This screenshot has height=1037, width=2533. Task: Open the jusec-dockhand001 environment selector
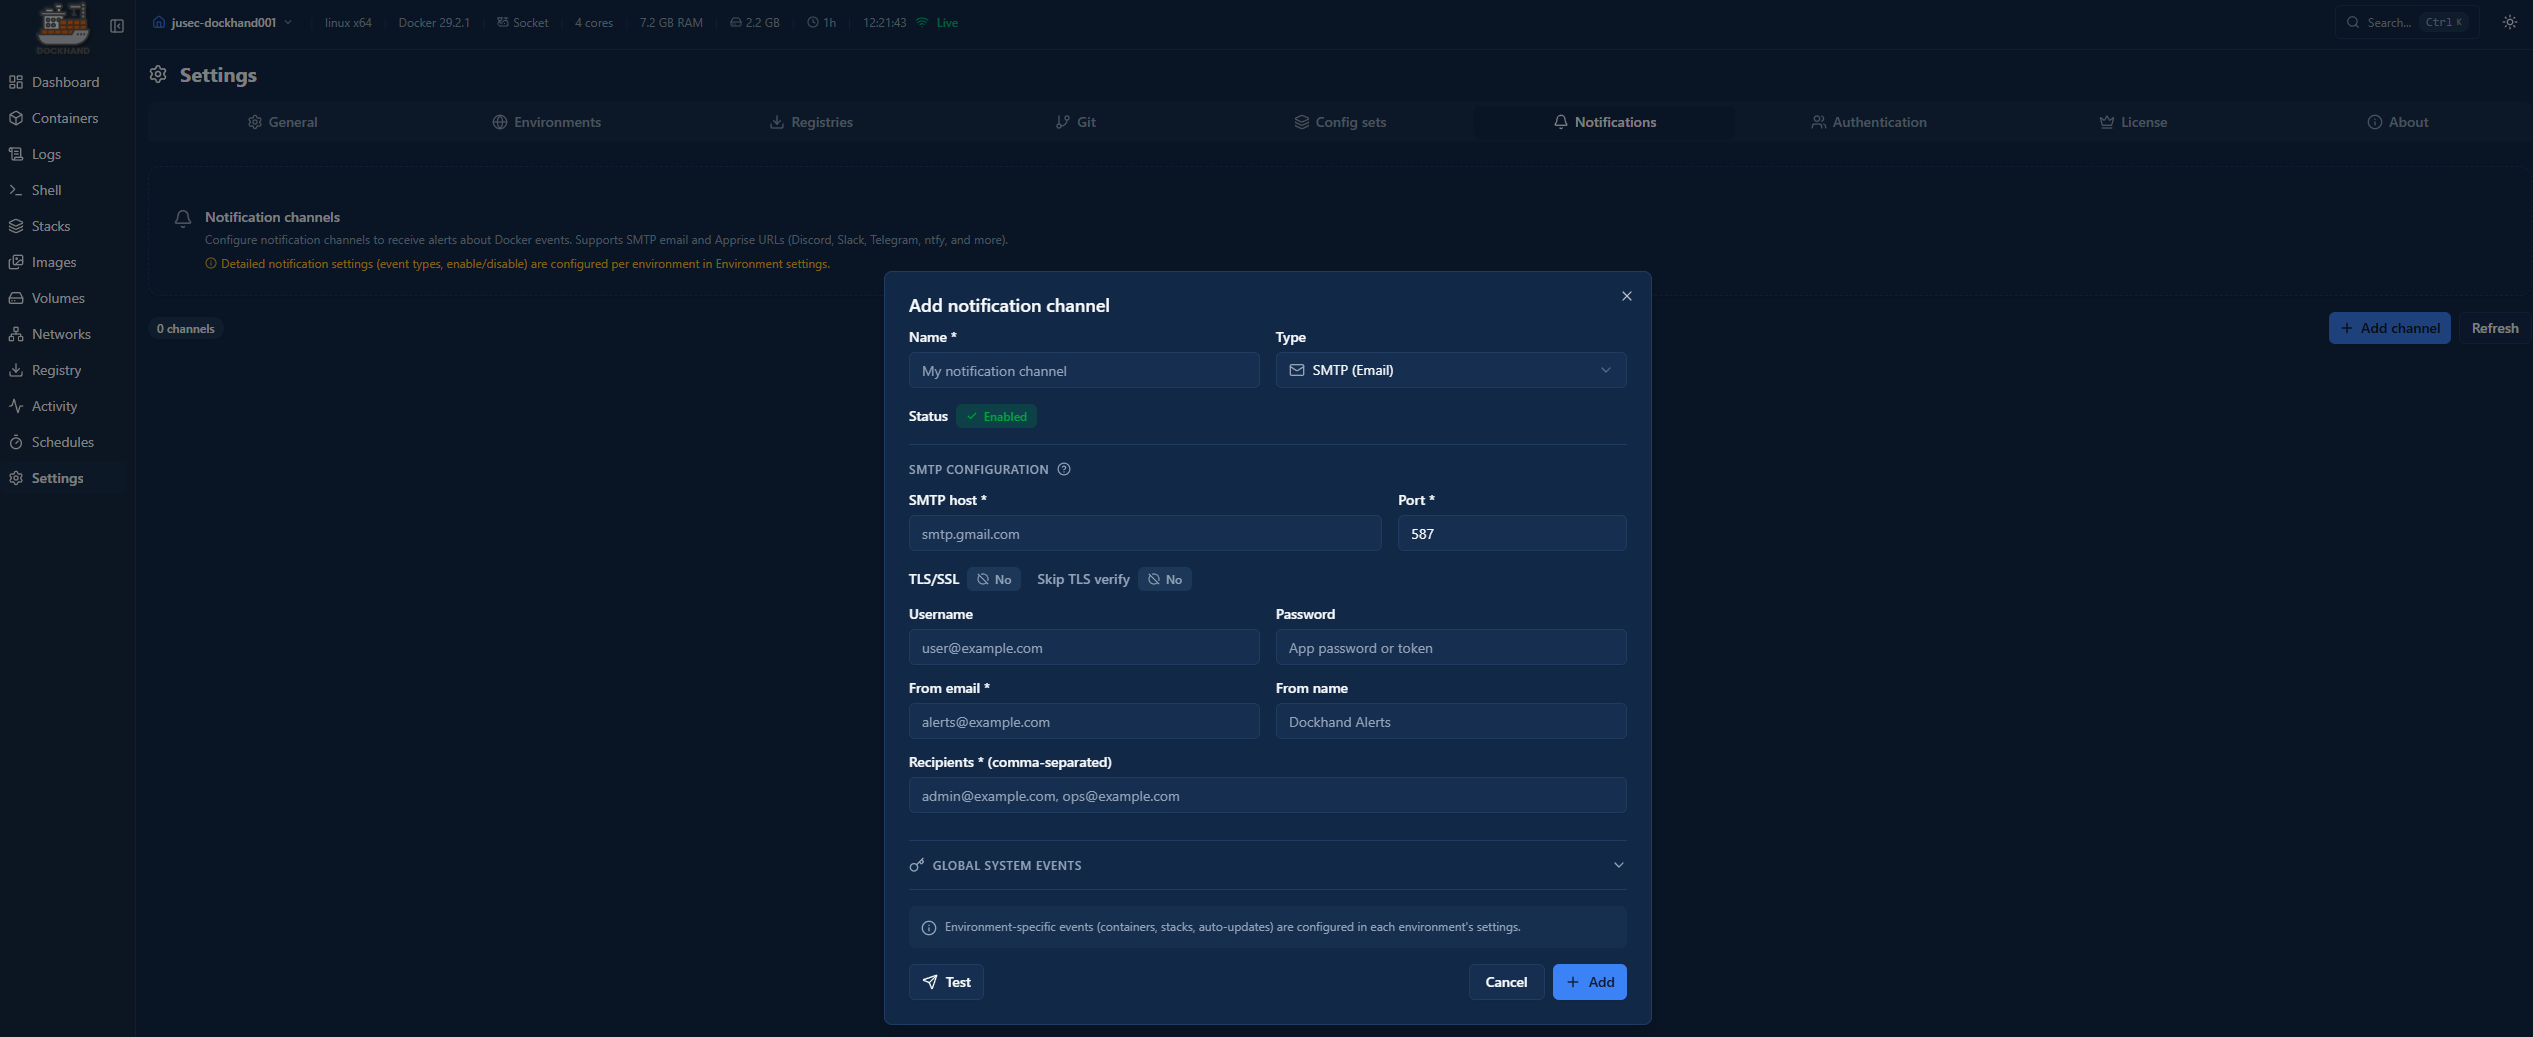pyautogui.click(x=223, y=22)
